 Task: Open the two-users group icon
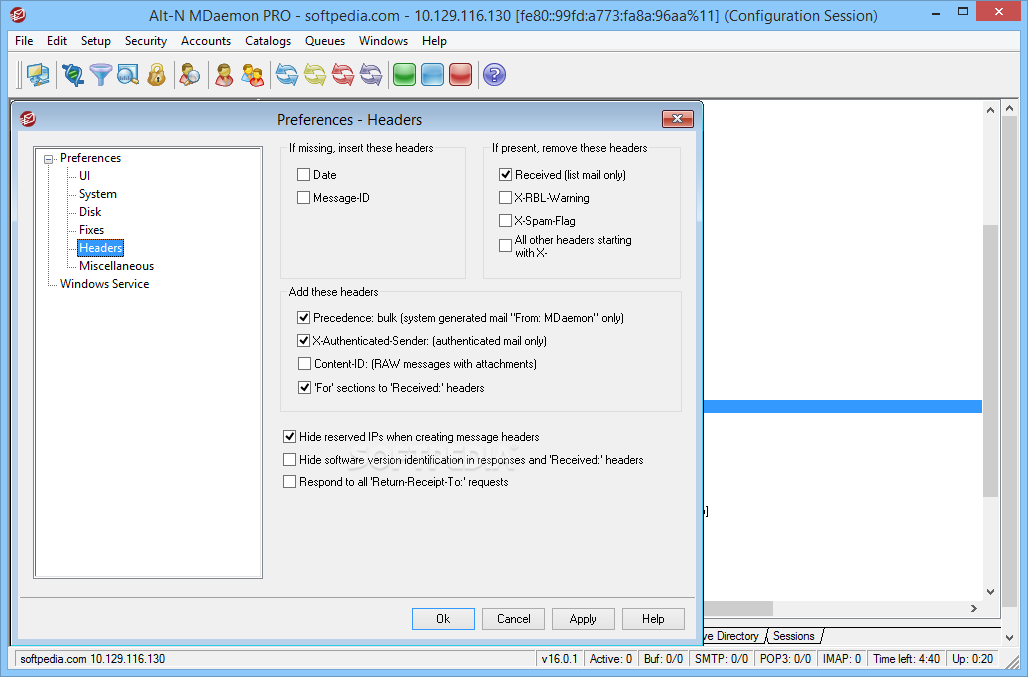252,75
